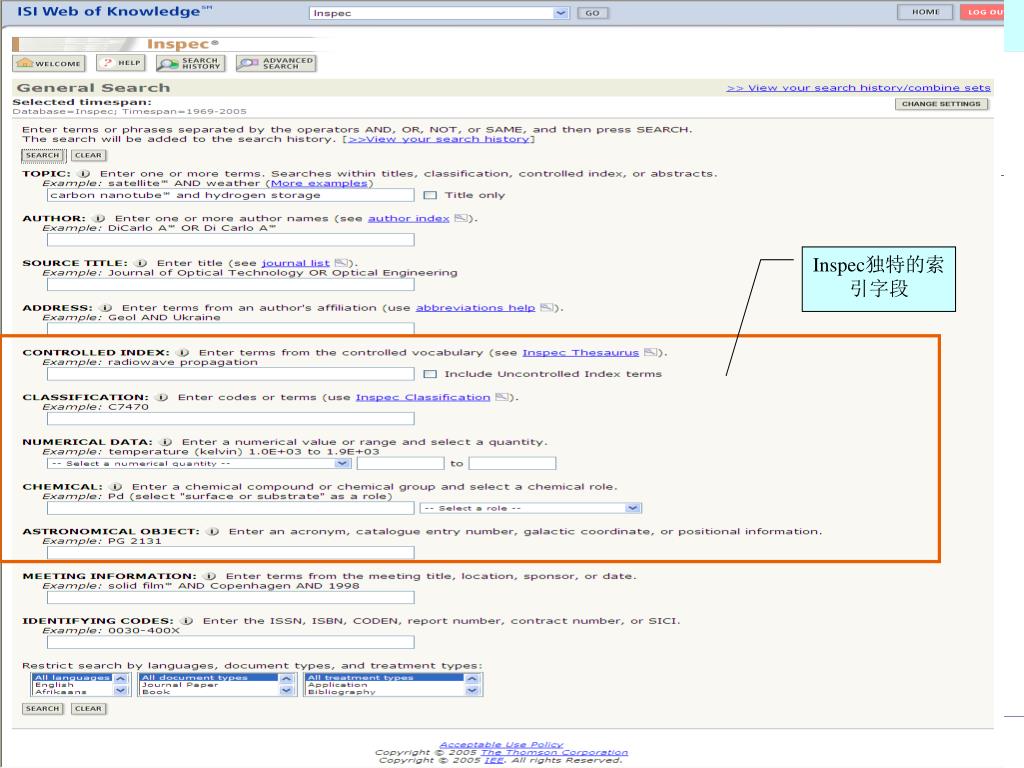Screen dimensions: 1024x768
Task: Open Inspec Thesaurus lookup icon
Action: tap(650, 353)
